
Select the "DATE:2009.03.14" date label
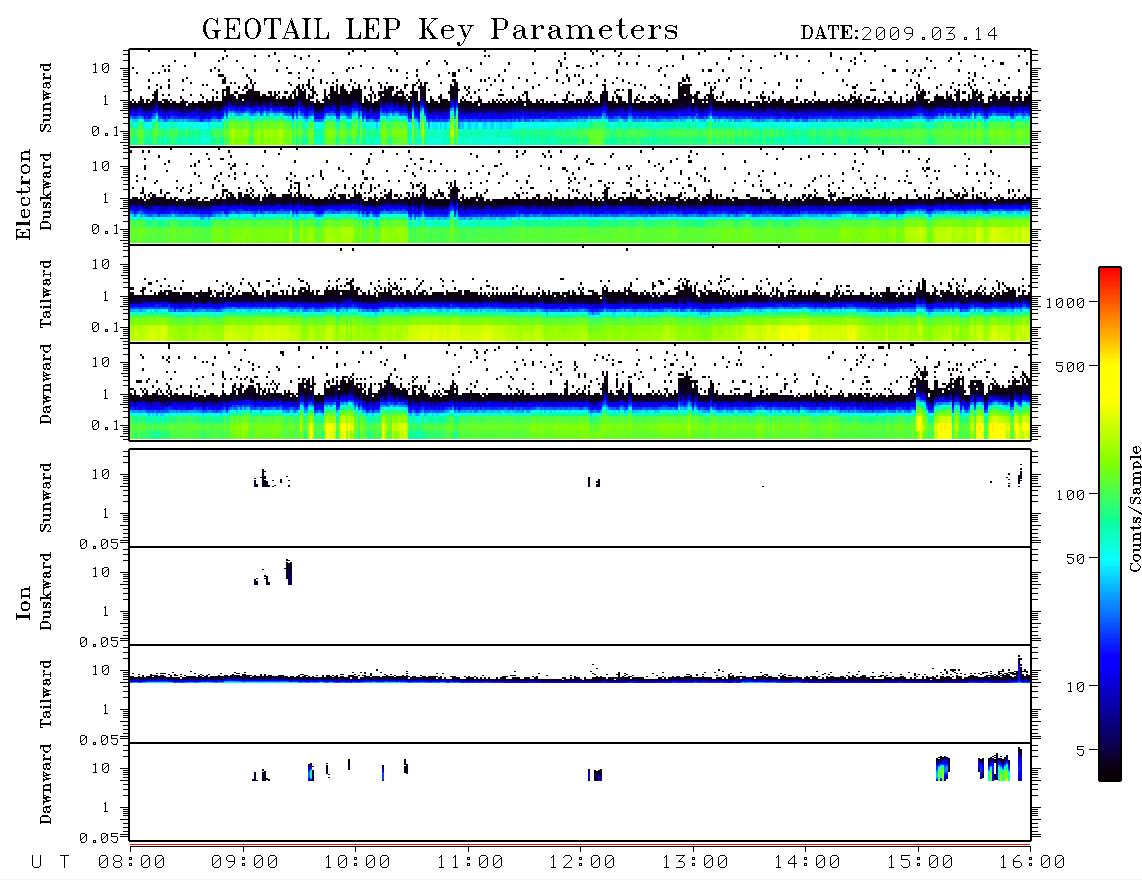899,34
